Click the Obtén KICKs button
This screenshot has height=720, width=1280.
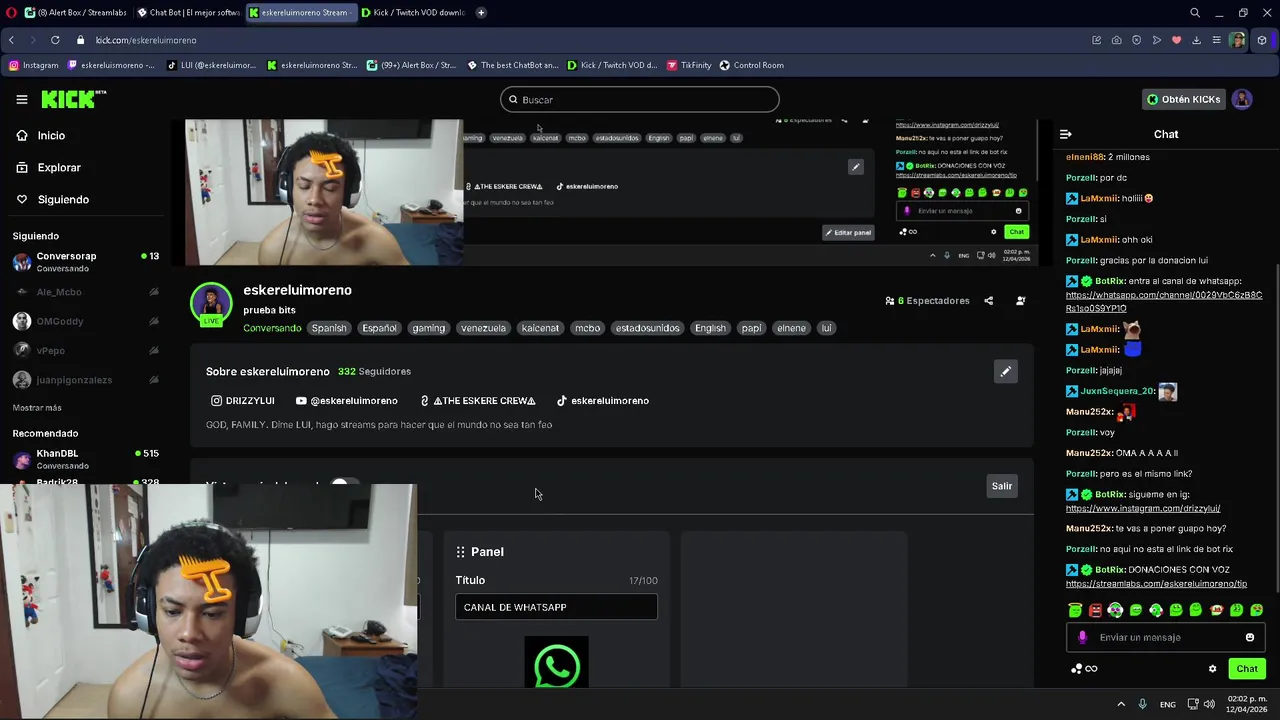(x=1183, y=99)
